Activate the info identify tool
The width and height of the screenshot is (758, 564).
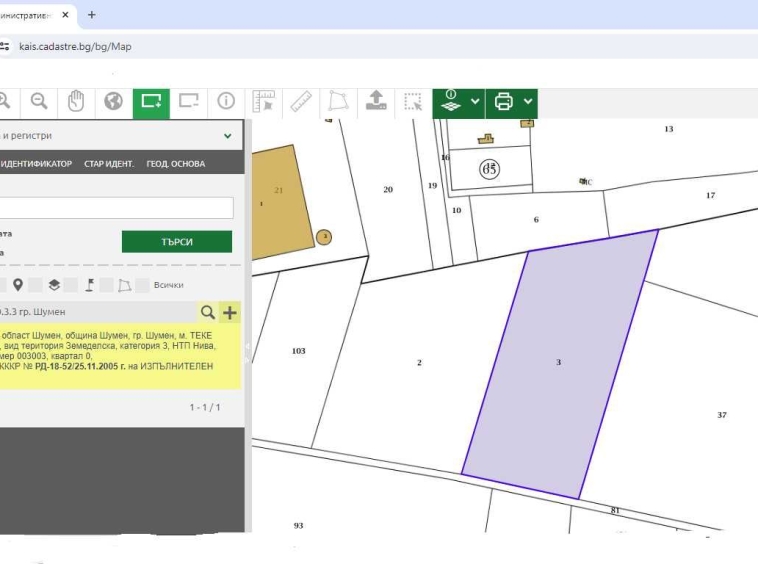pyautogui.click(x=226, y=101)
